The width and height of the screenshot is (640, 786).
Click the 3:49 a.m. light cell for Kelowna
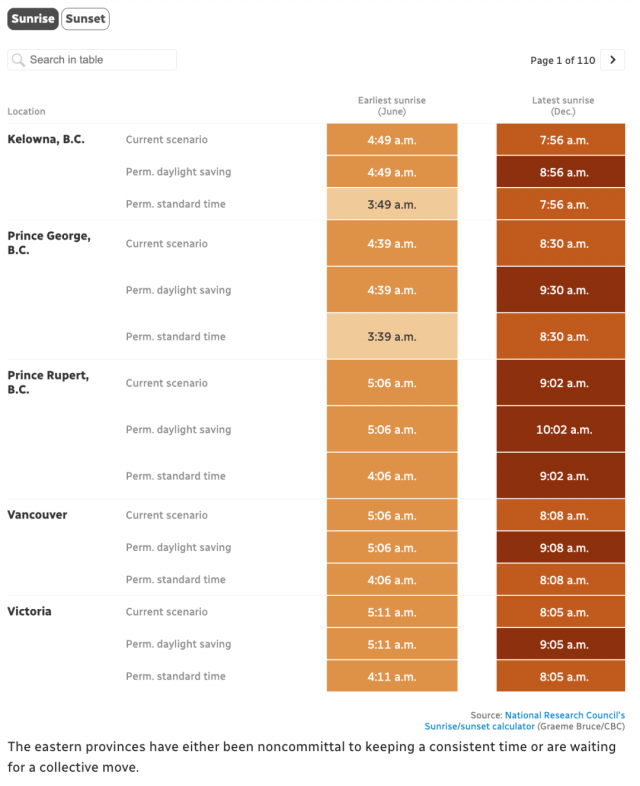pos(392,204)
